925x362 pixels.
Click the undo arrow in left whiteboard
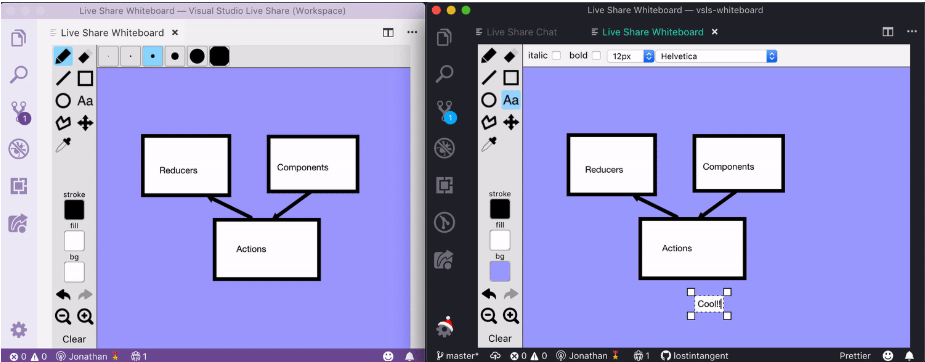click(x=63, y=295)
